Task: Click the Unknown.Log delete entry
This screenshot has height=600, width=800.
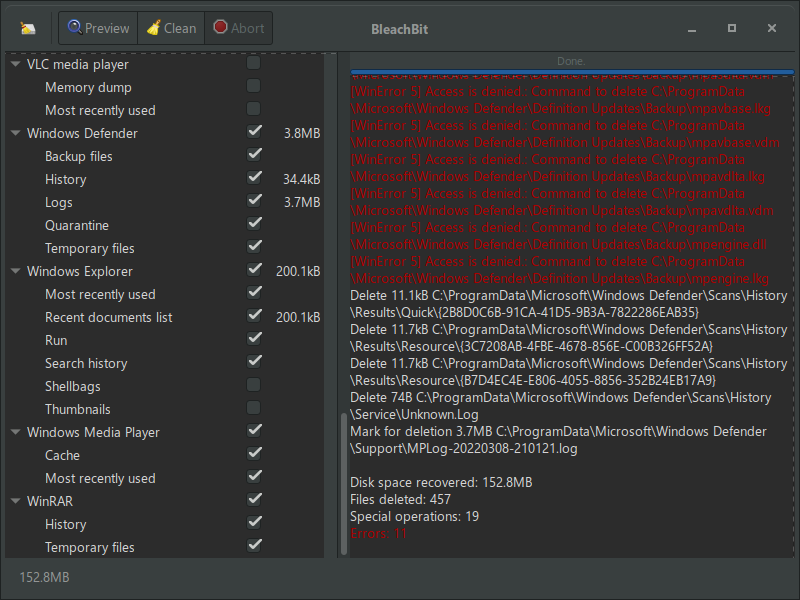Action: [x=561, y=406]
